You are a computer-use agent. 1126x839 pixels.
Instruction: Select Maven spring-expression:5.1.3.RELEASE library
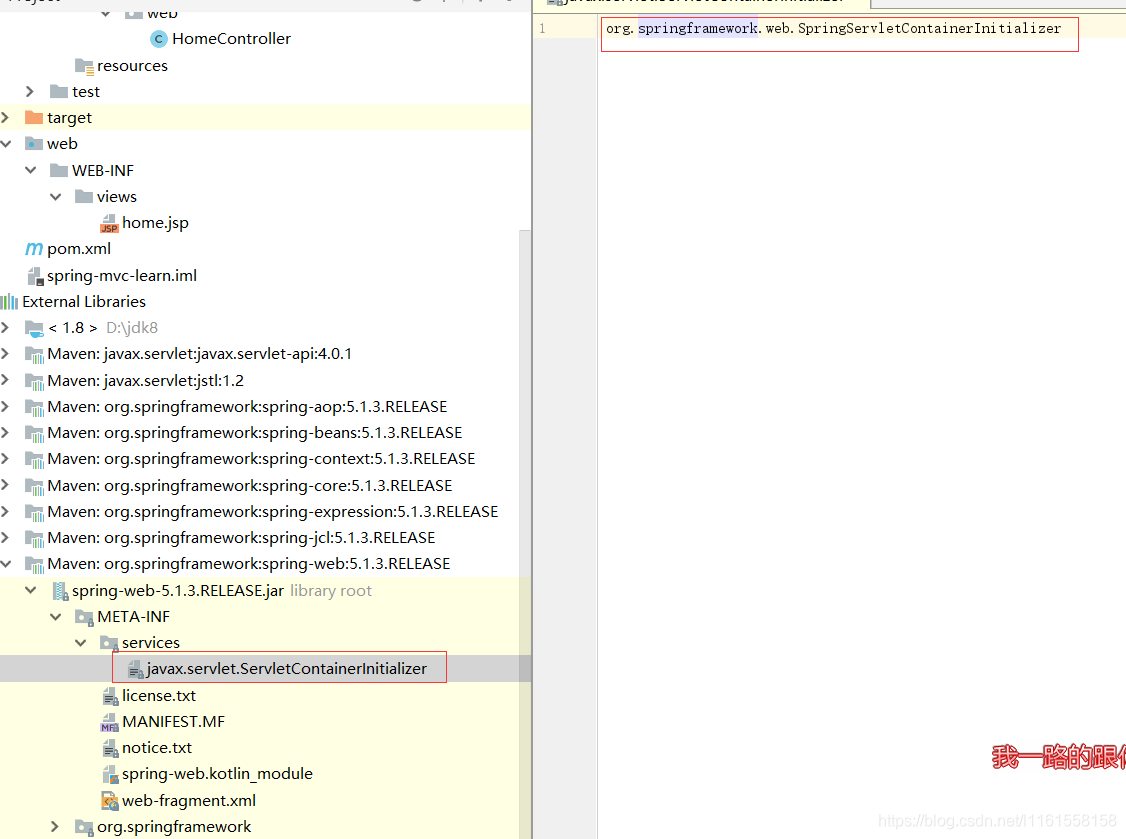click(273, 511)
